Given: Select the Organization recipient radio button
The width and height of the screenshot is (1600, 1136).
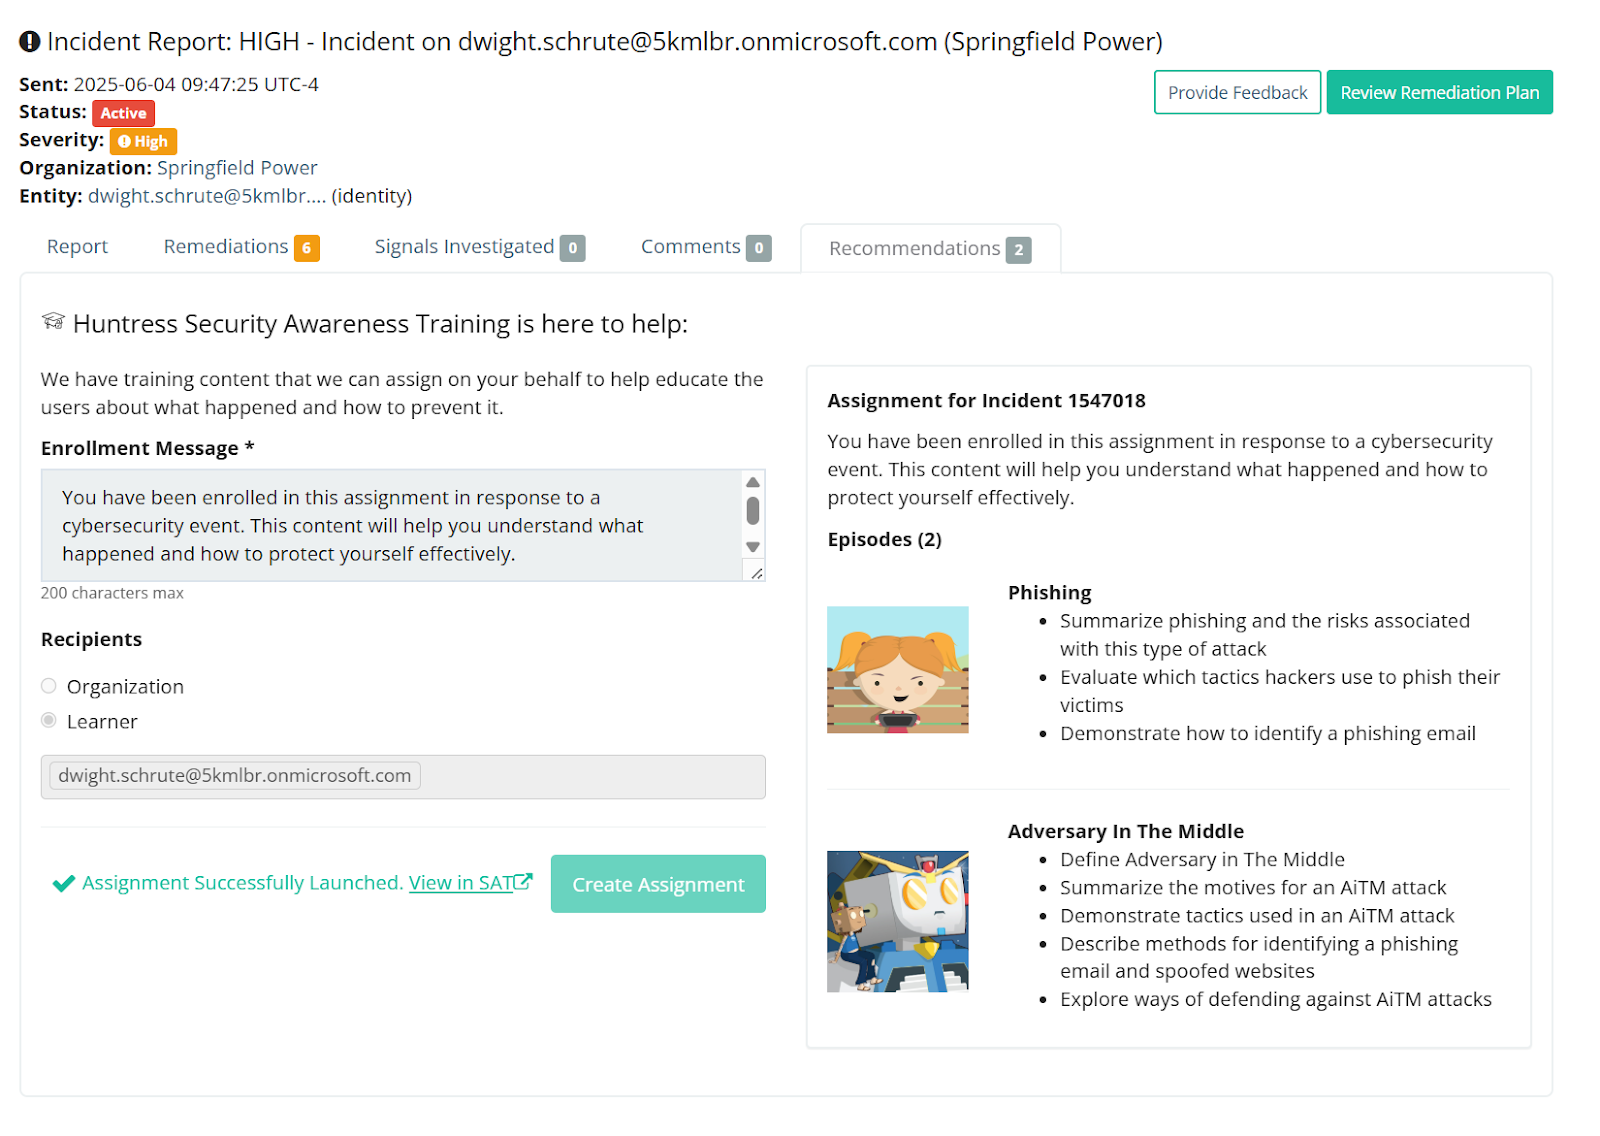Looking at the screenshot, I should coord(49,686).
